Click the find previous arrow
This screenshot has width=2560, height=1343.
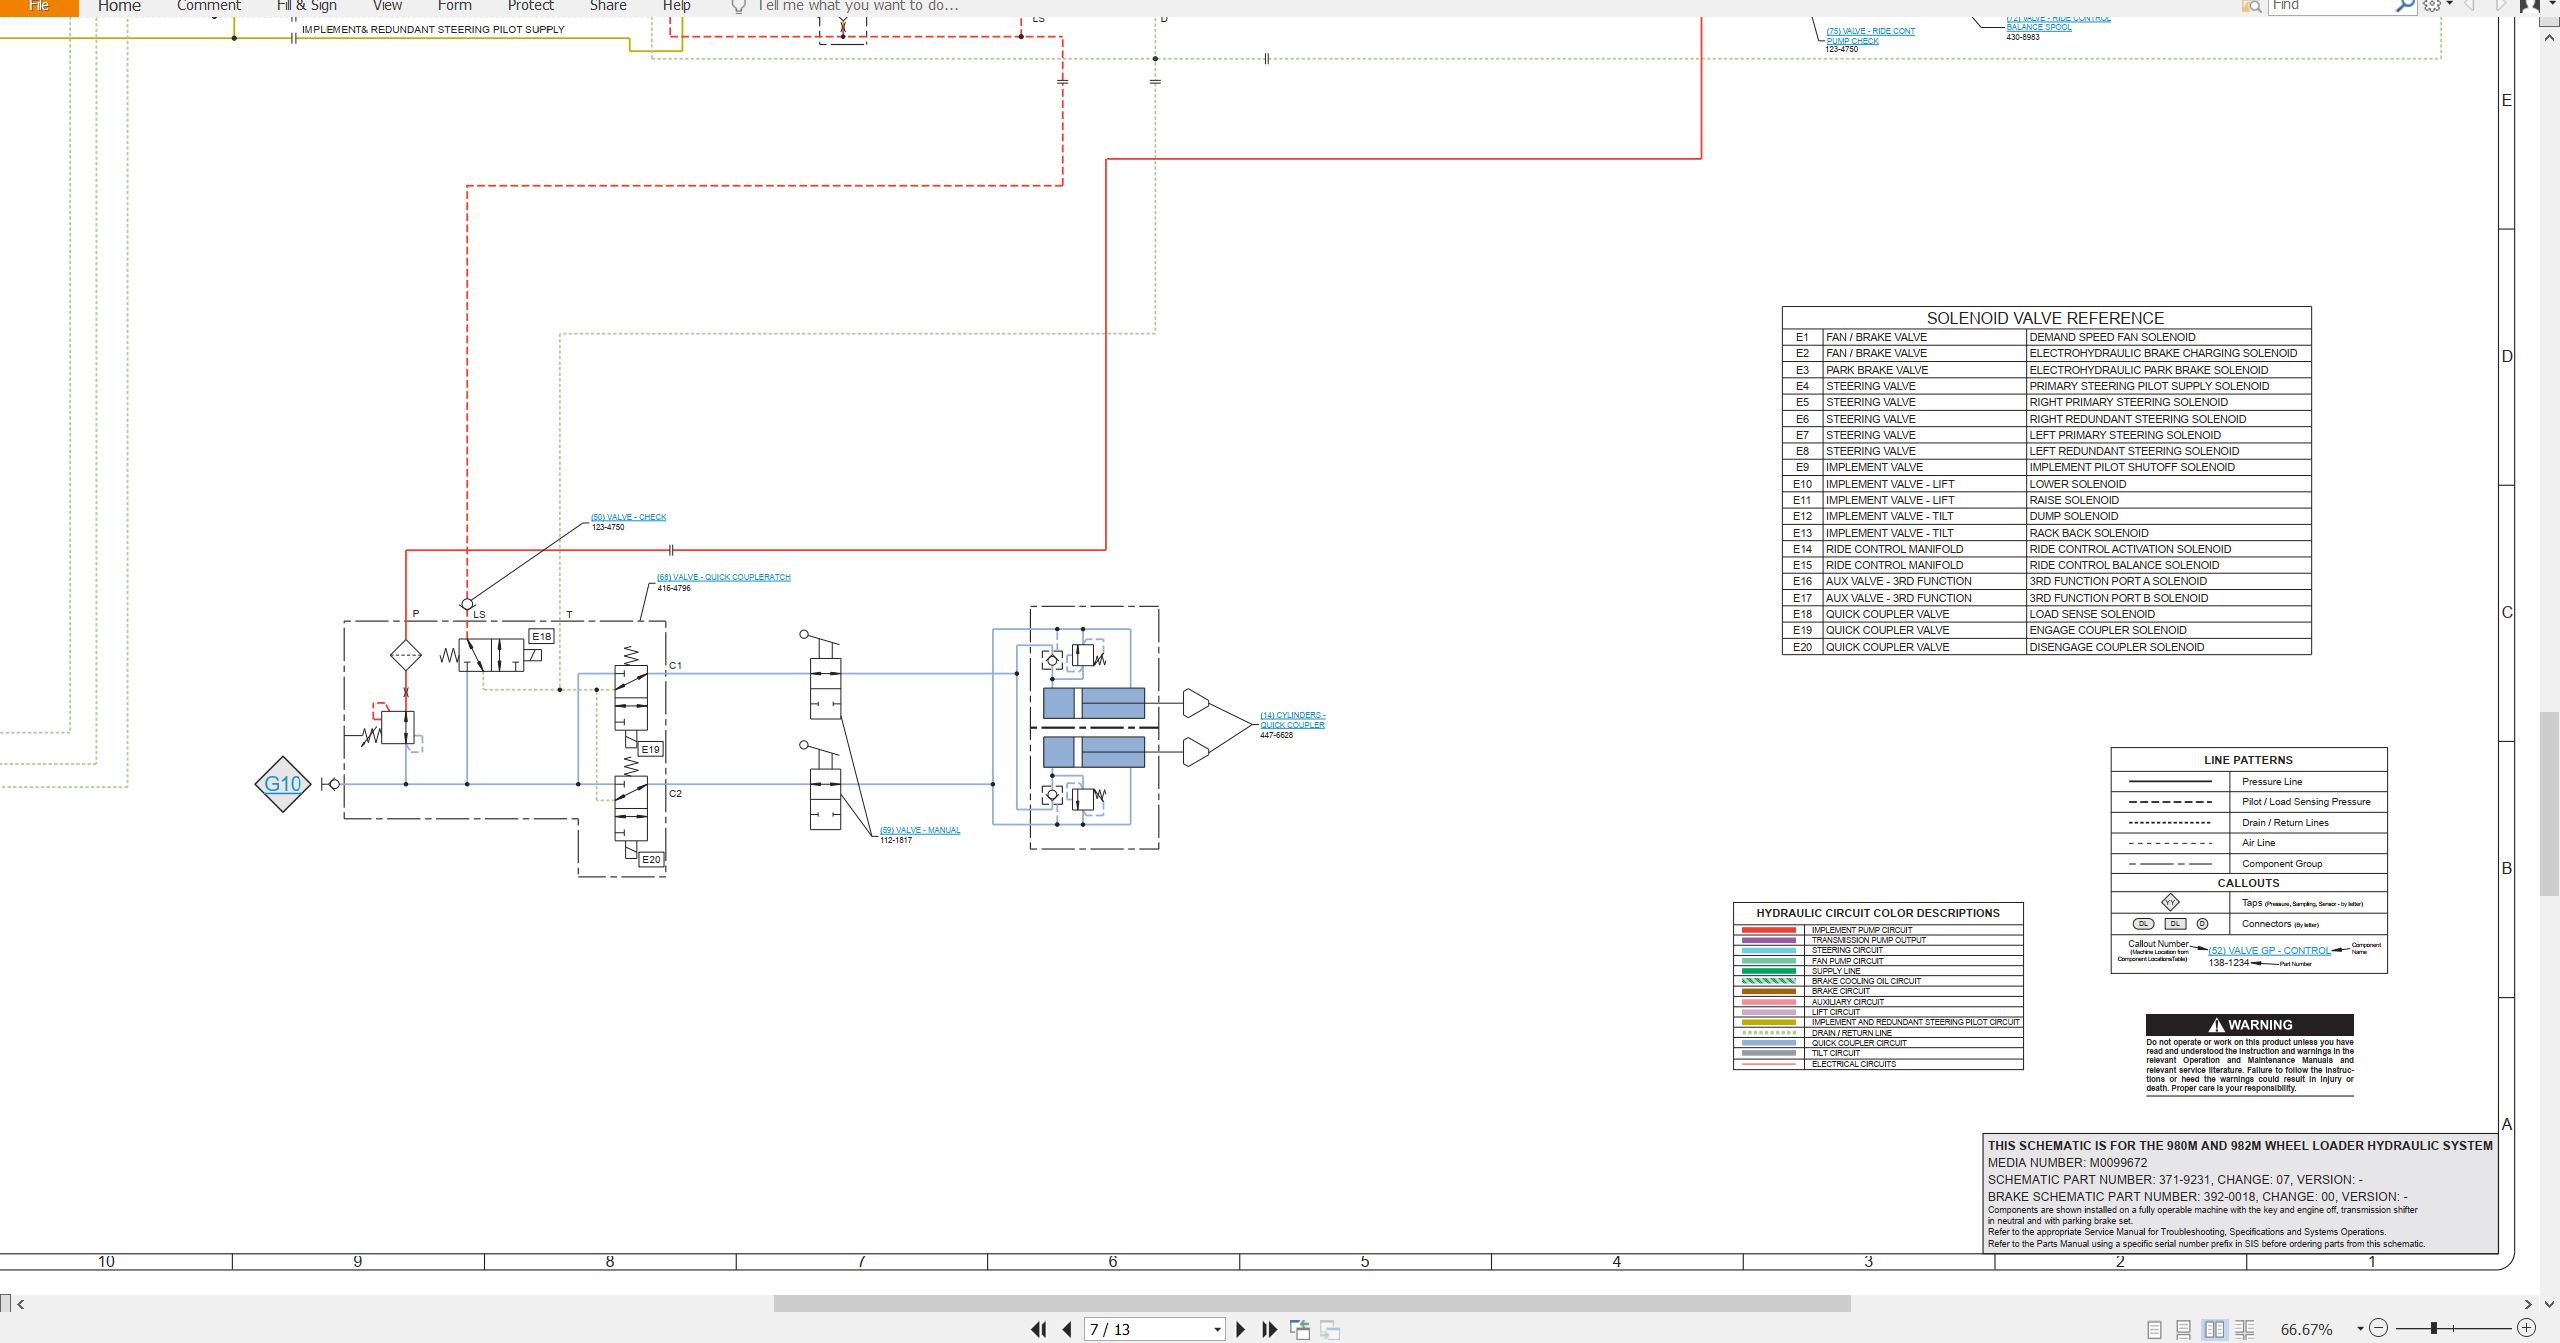tap(2469, 5)
